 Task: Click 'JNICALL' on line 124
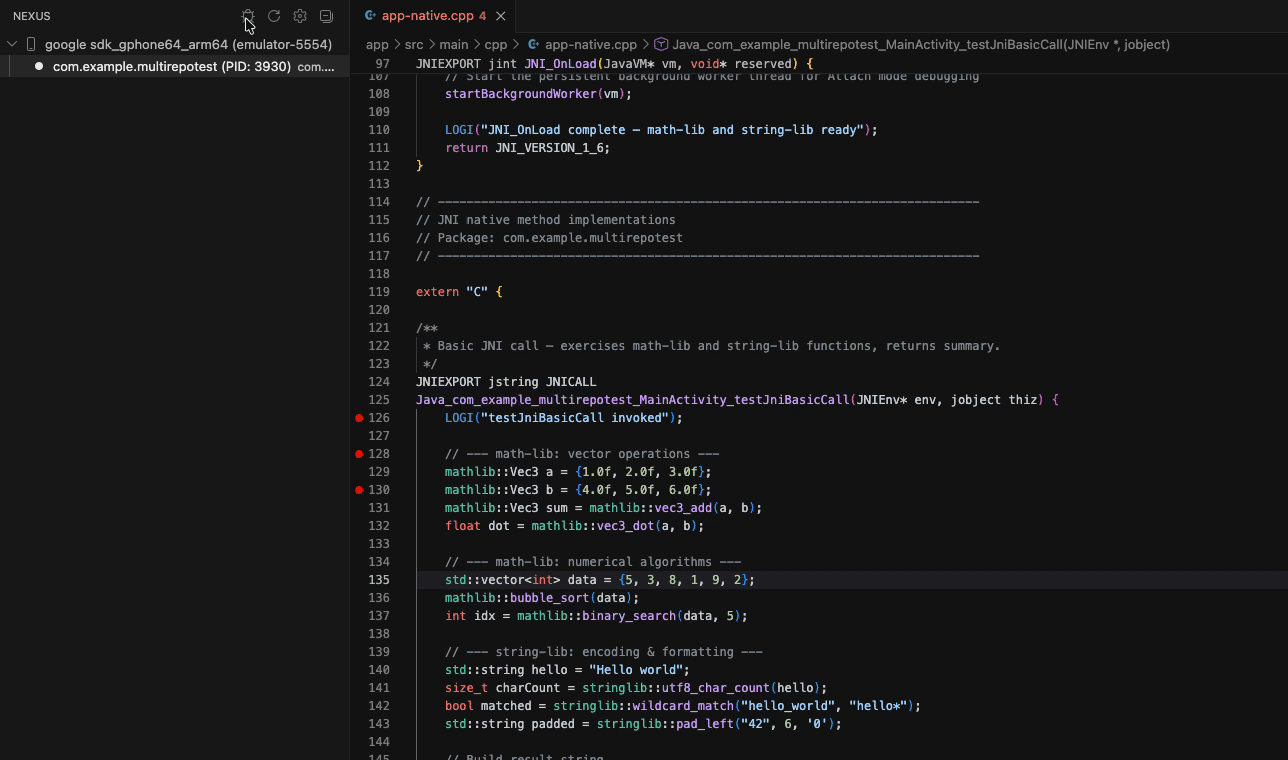pyautogui.click(x=571, y=382)
